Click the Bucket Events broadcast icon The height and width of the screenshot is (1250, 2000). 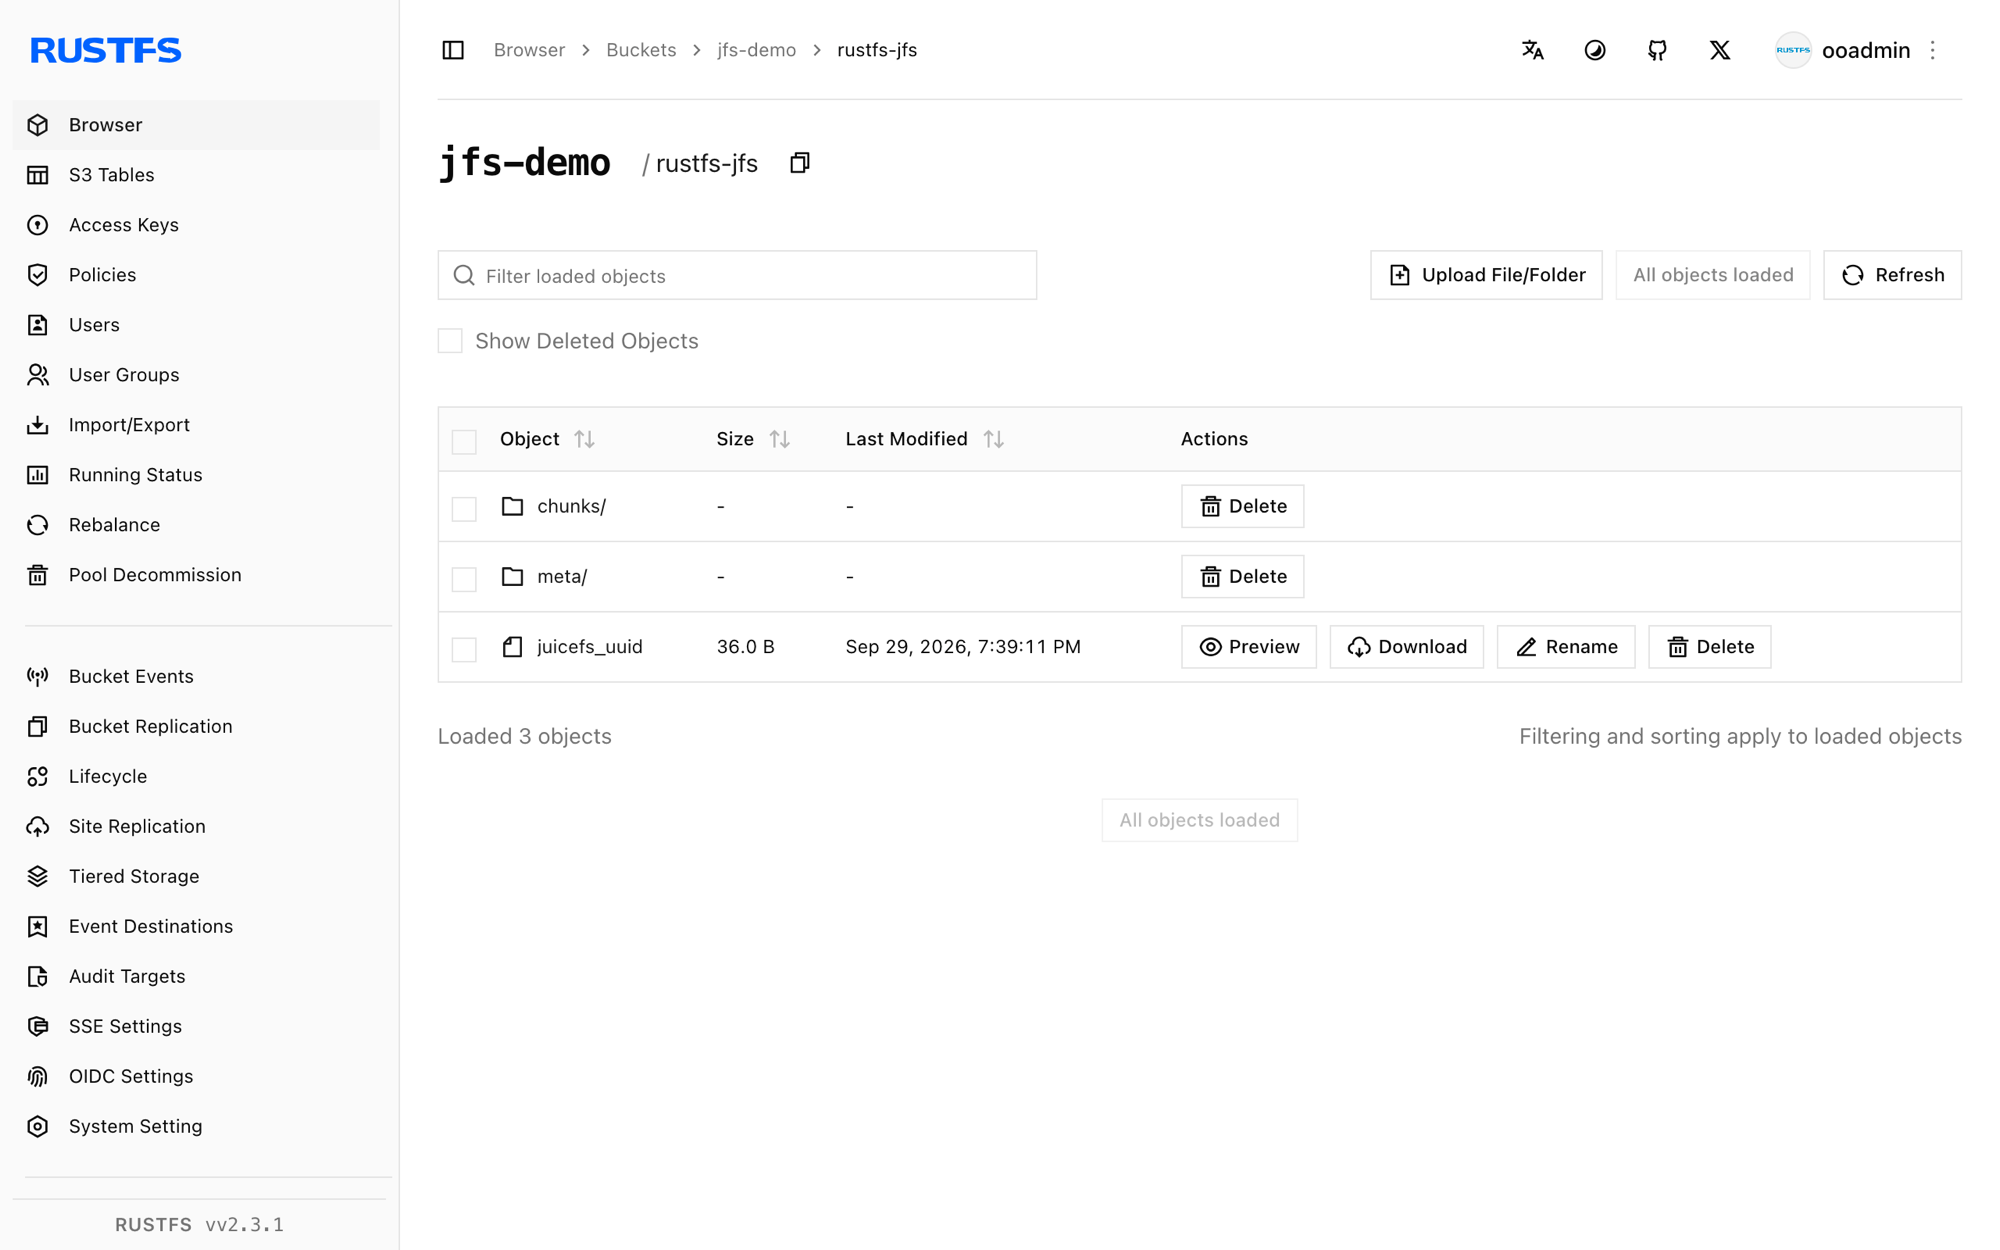(38, 677)
